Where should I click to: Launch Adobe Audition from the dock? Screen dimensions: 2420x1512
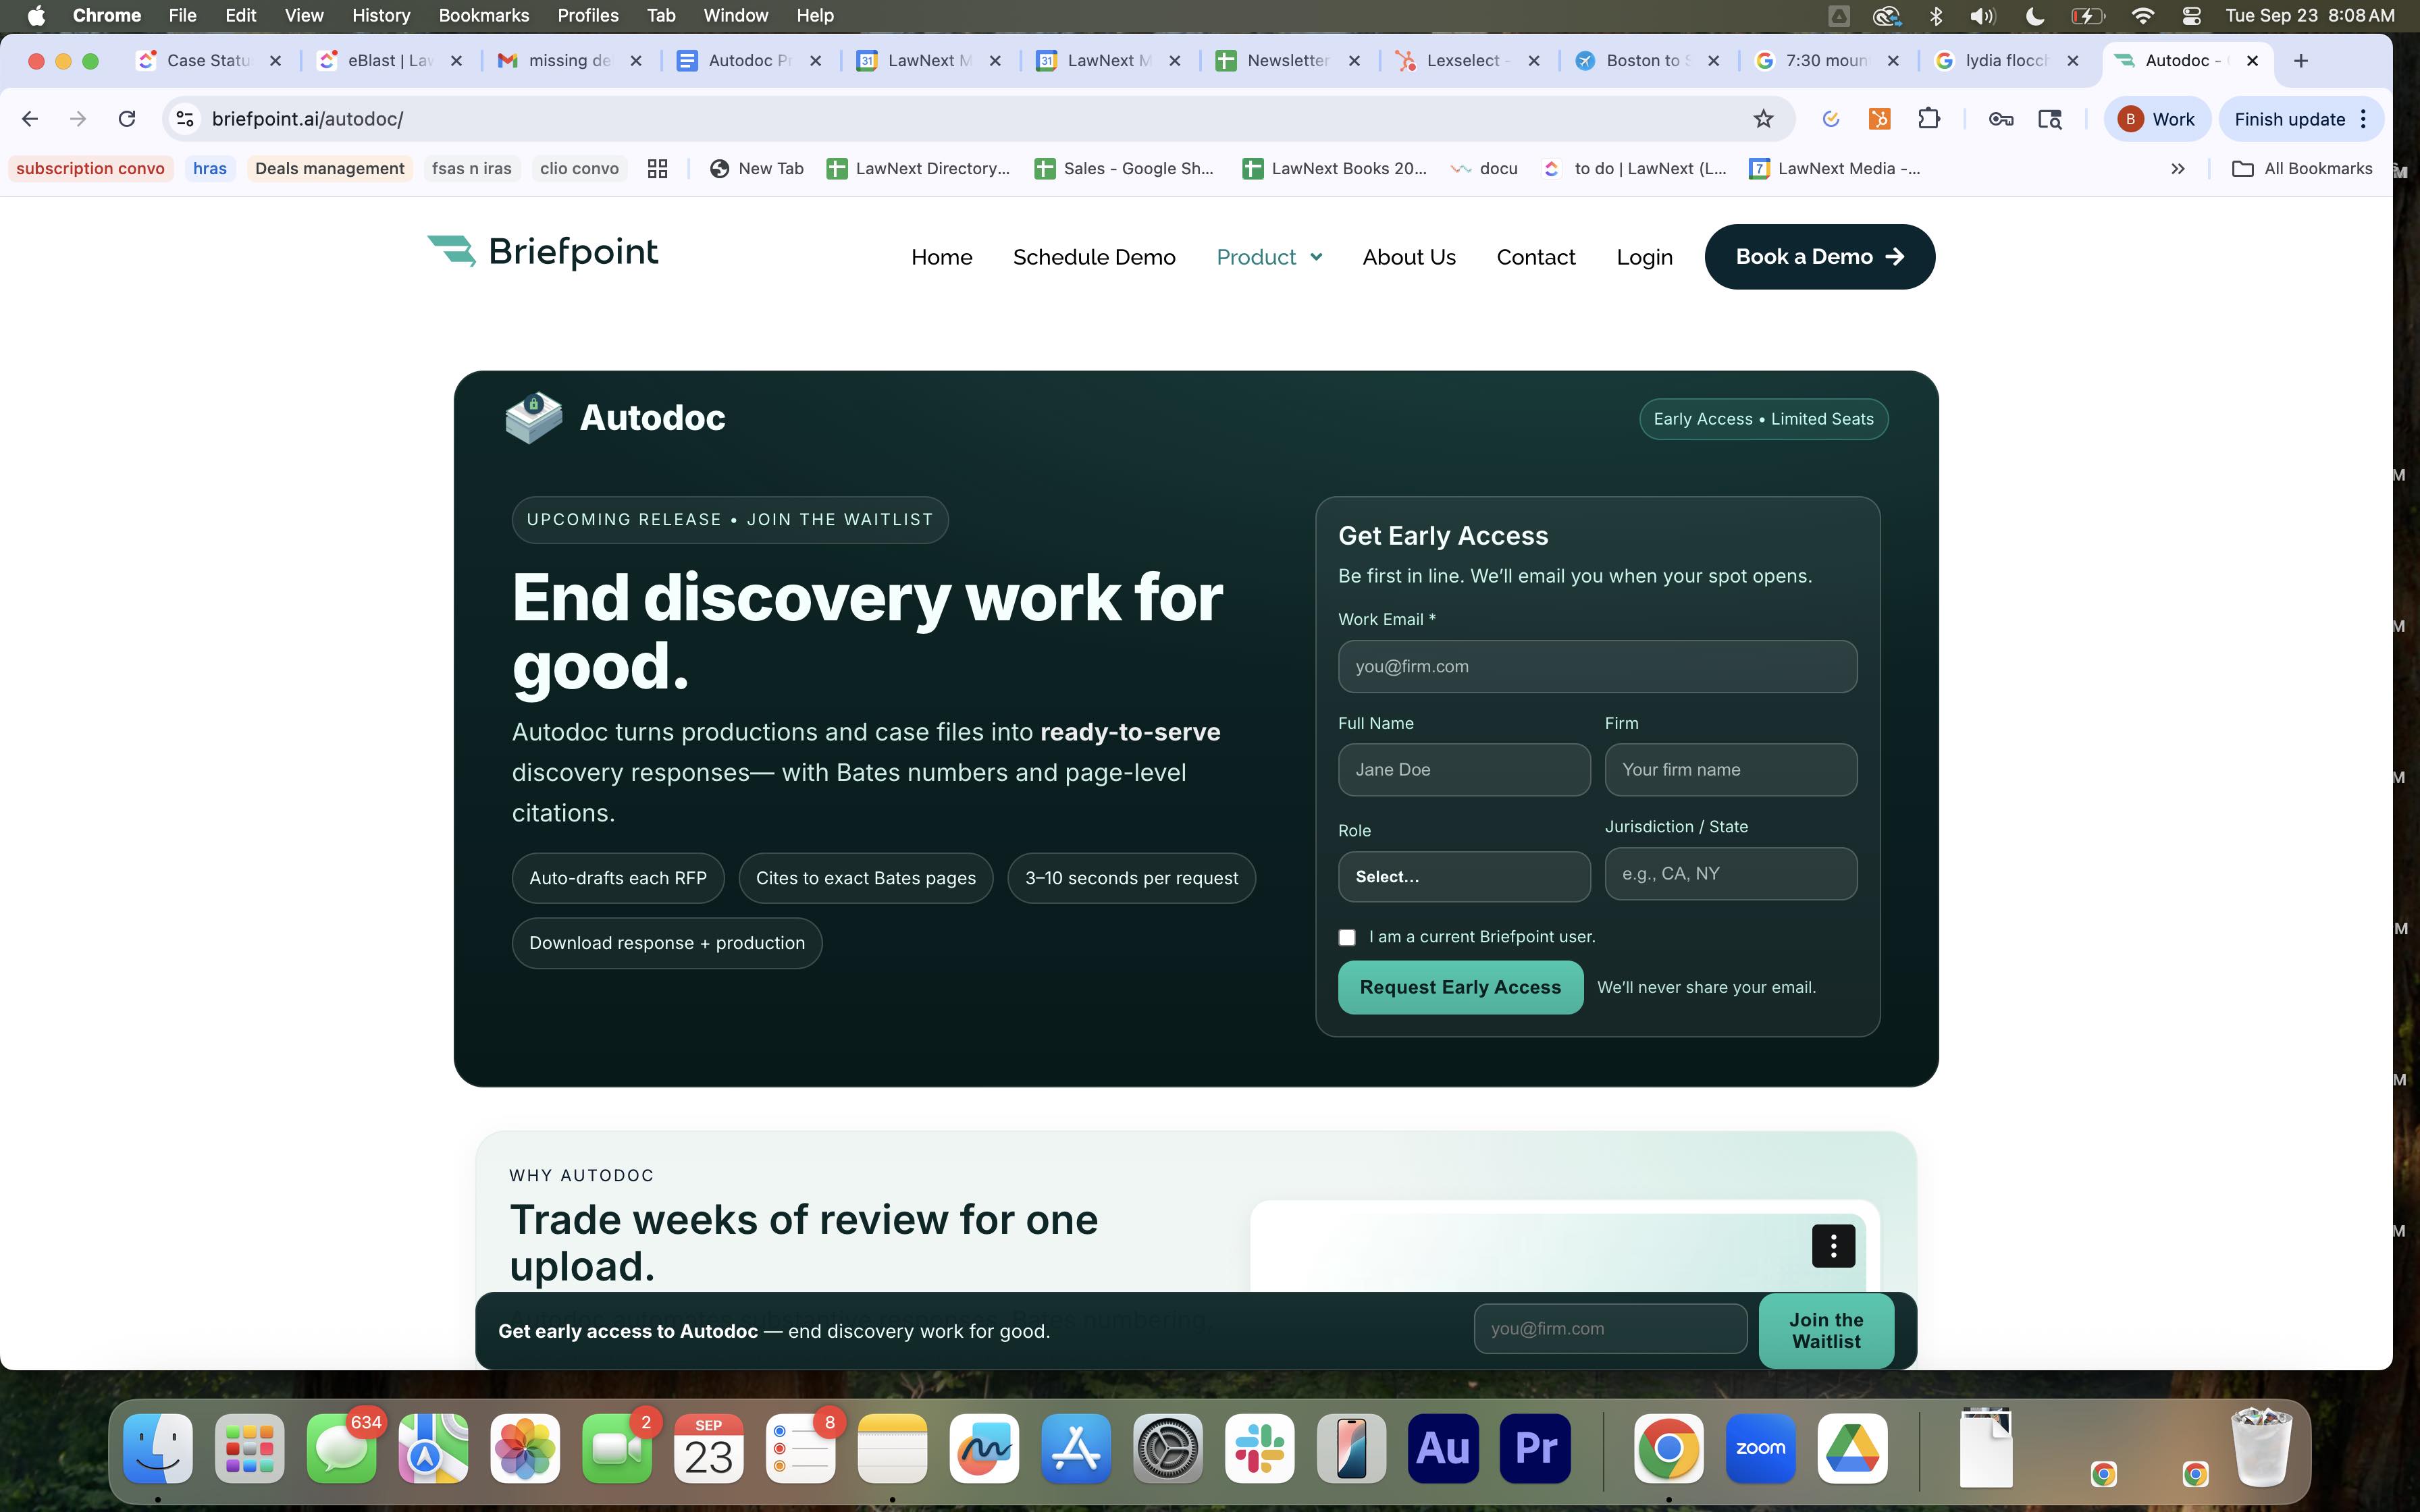click(1443, 1448)
